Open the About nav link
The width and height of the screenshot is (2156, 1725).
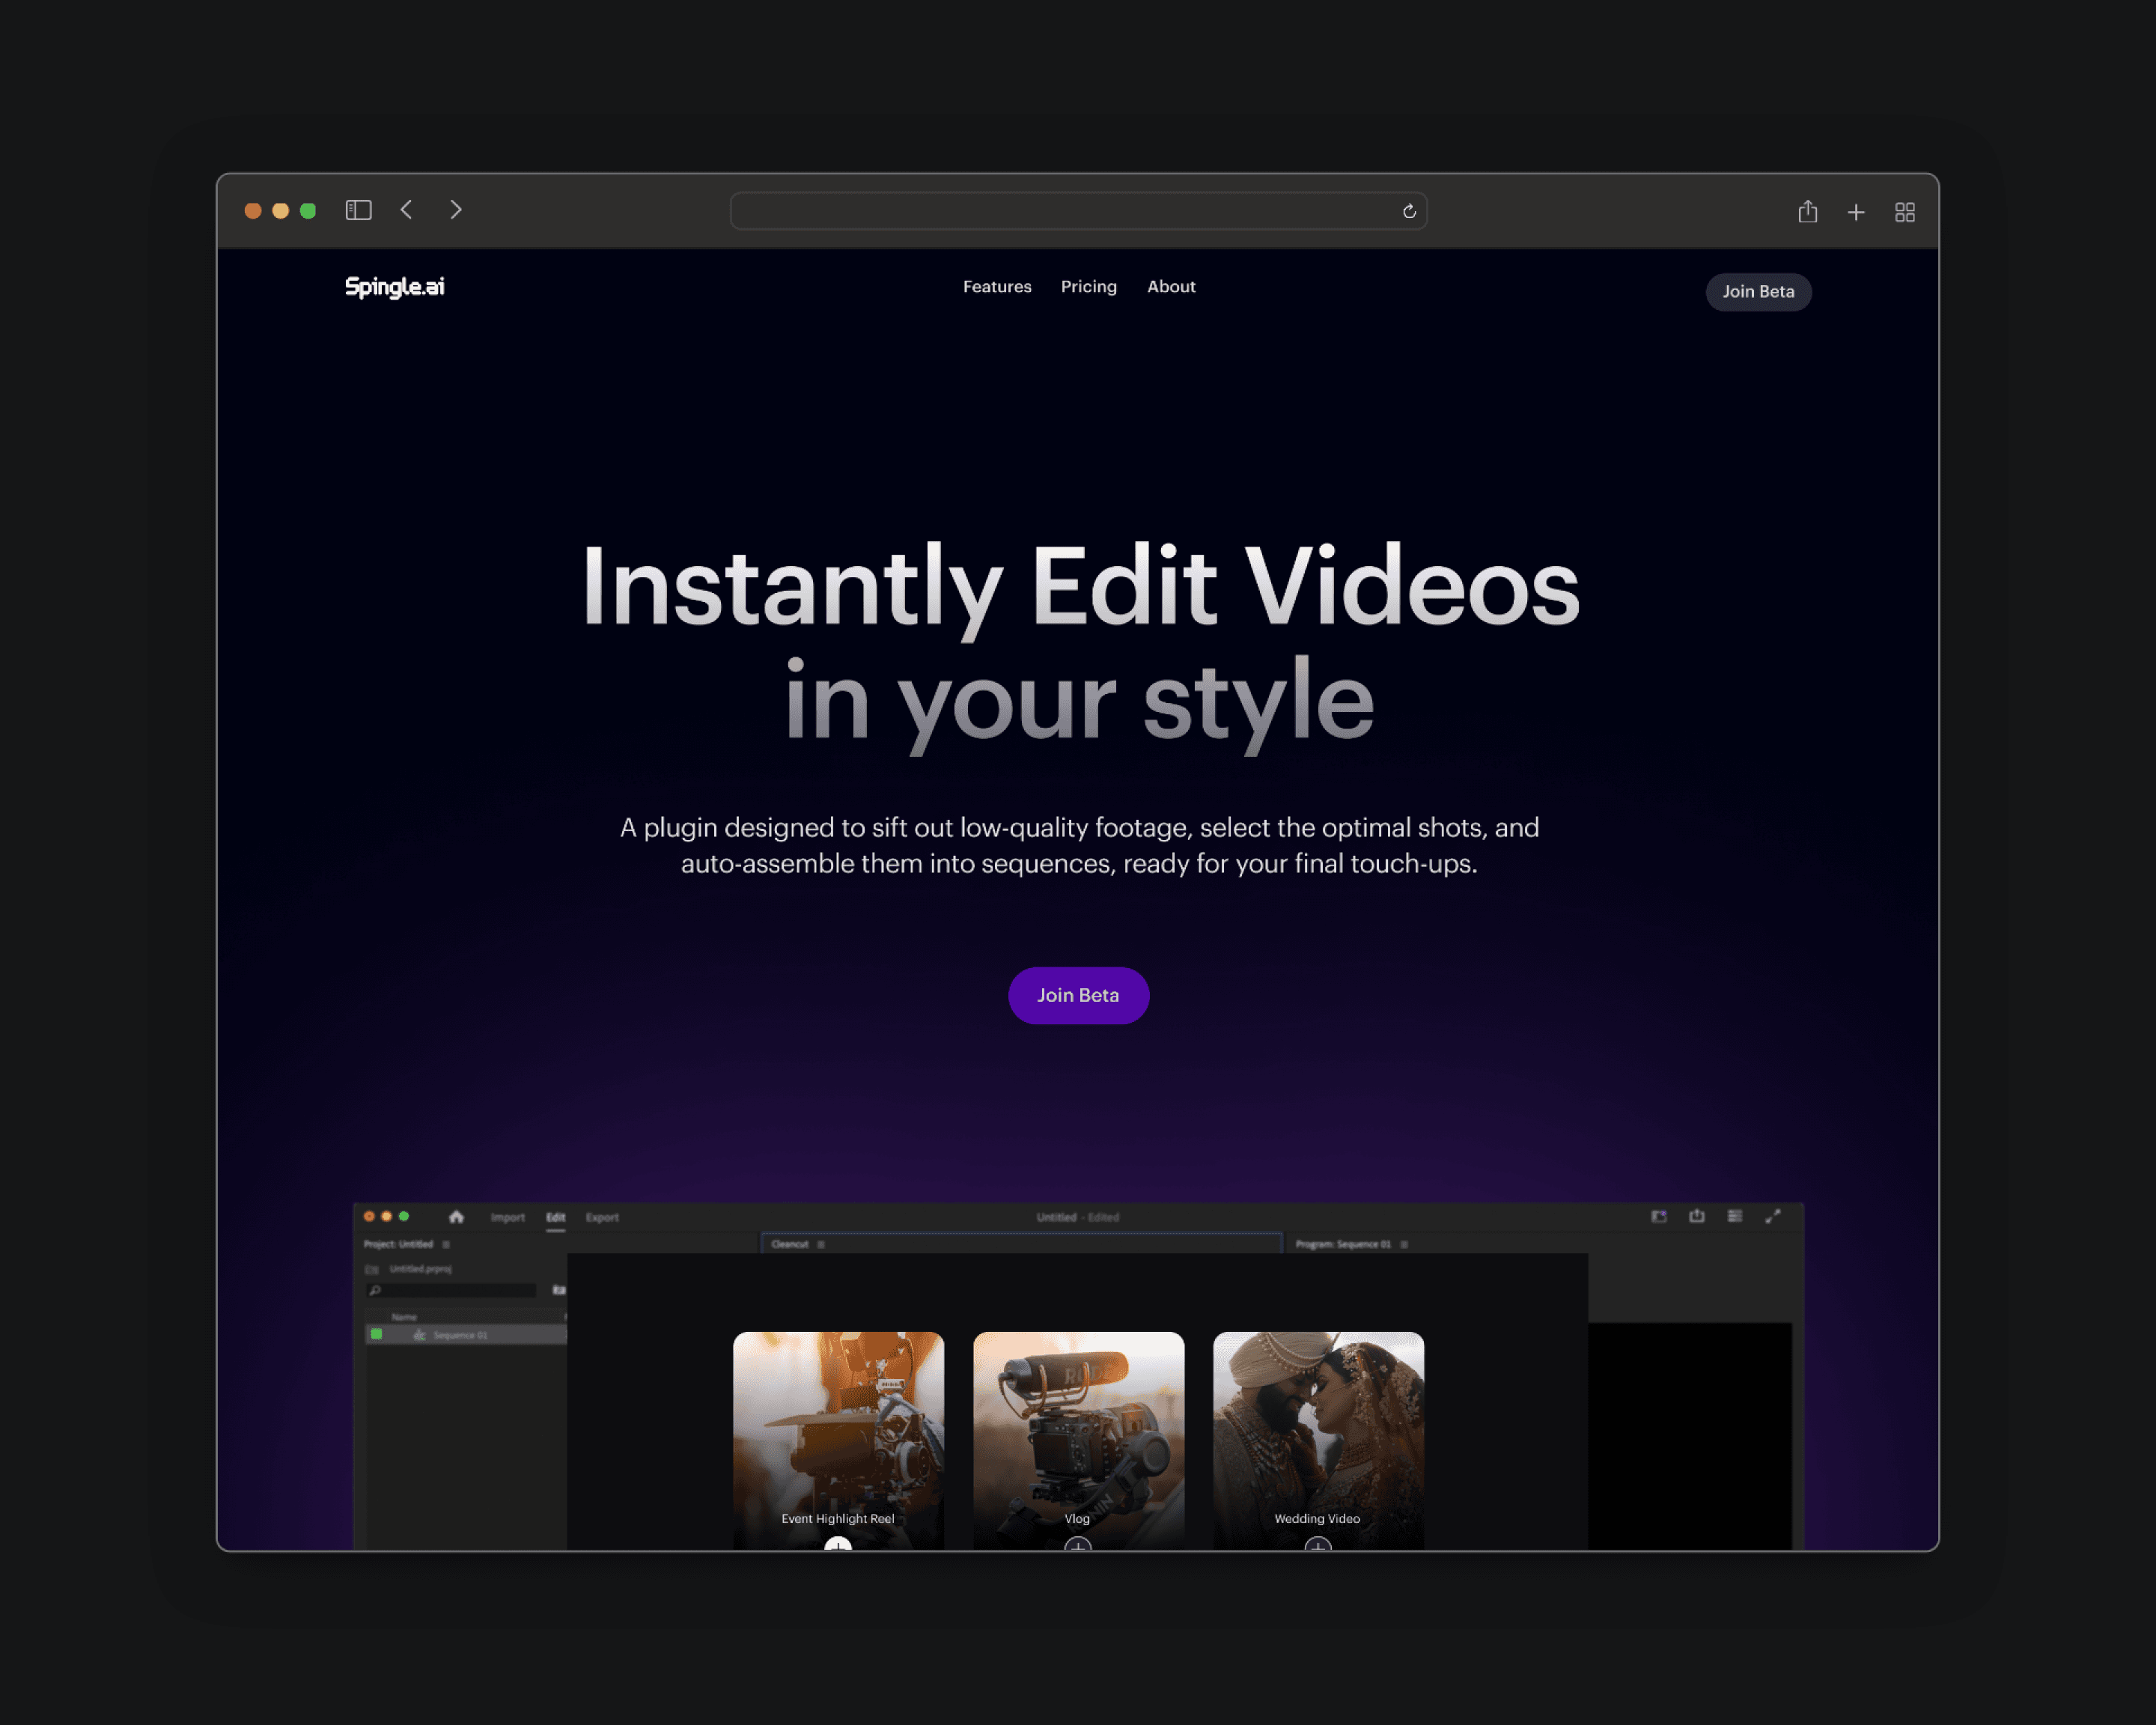[1171, 287]
